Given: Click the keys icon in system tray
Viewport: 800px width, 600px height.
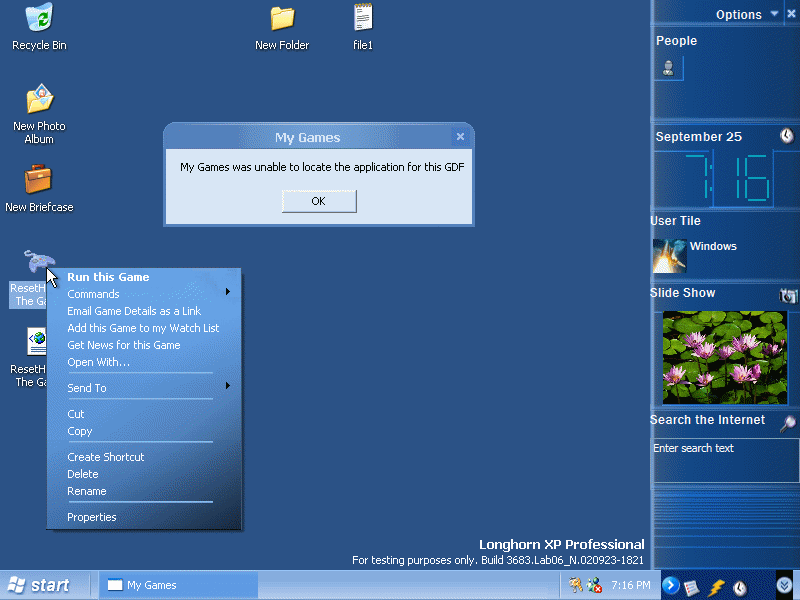Looking at the screenshot, I should 575,585.
